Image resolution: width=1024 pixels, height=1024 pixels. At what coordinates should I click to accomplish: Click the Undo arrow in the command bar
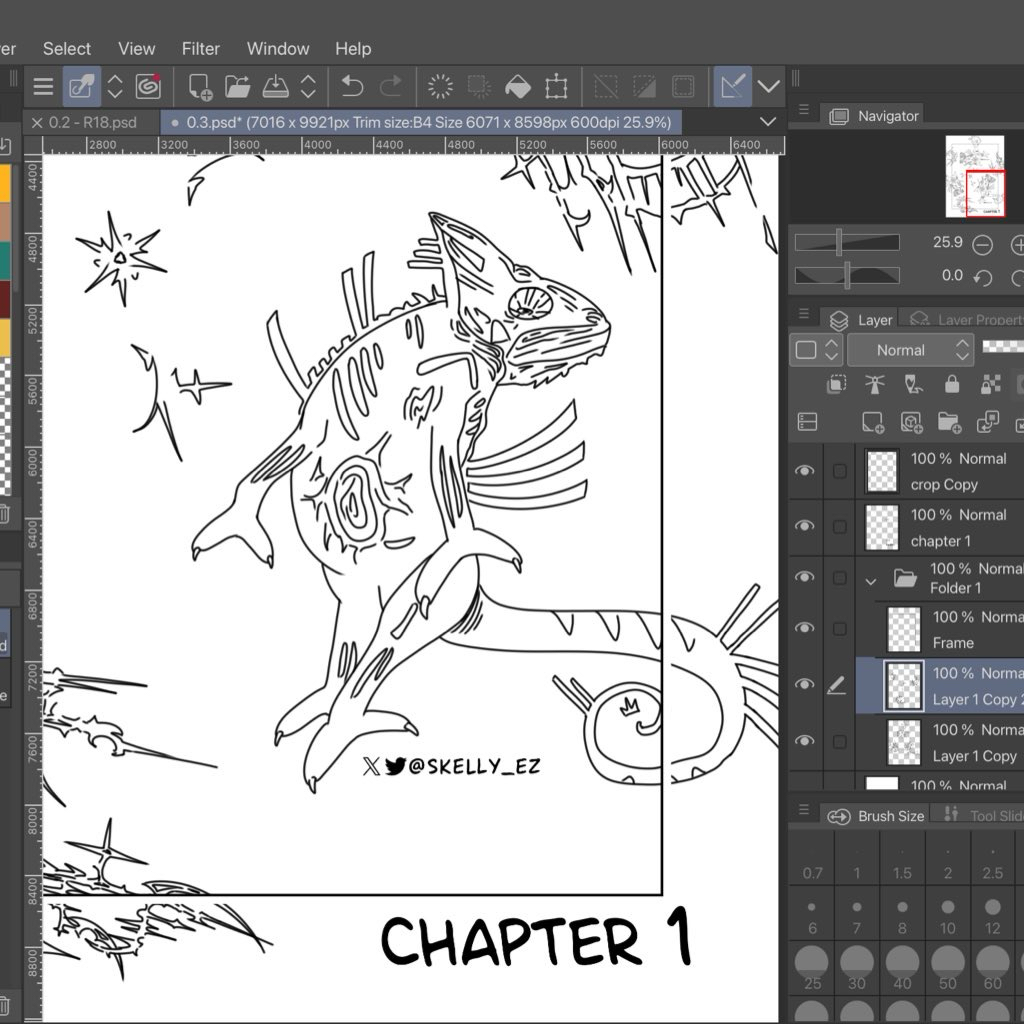[352, 87]
